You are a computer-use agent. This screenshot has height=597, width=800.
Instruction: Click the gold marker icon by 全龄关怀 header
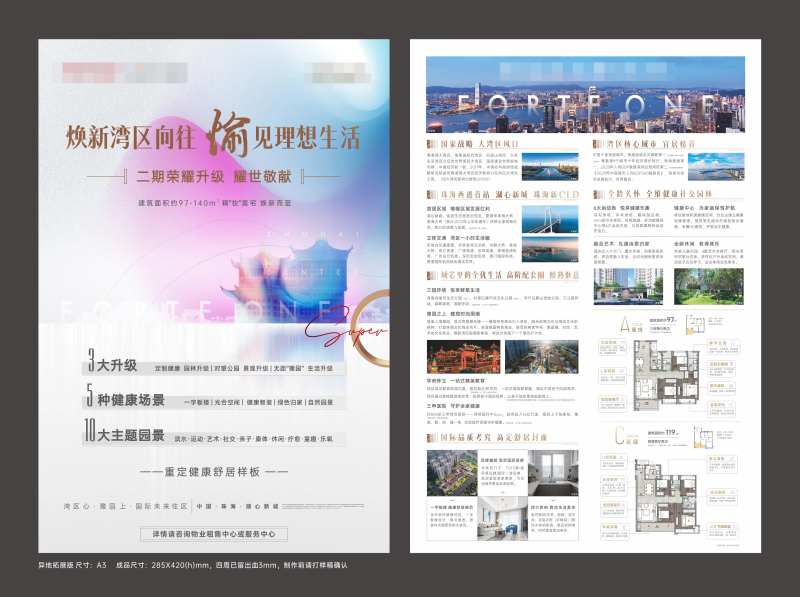click(596, 192)
